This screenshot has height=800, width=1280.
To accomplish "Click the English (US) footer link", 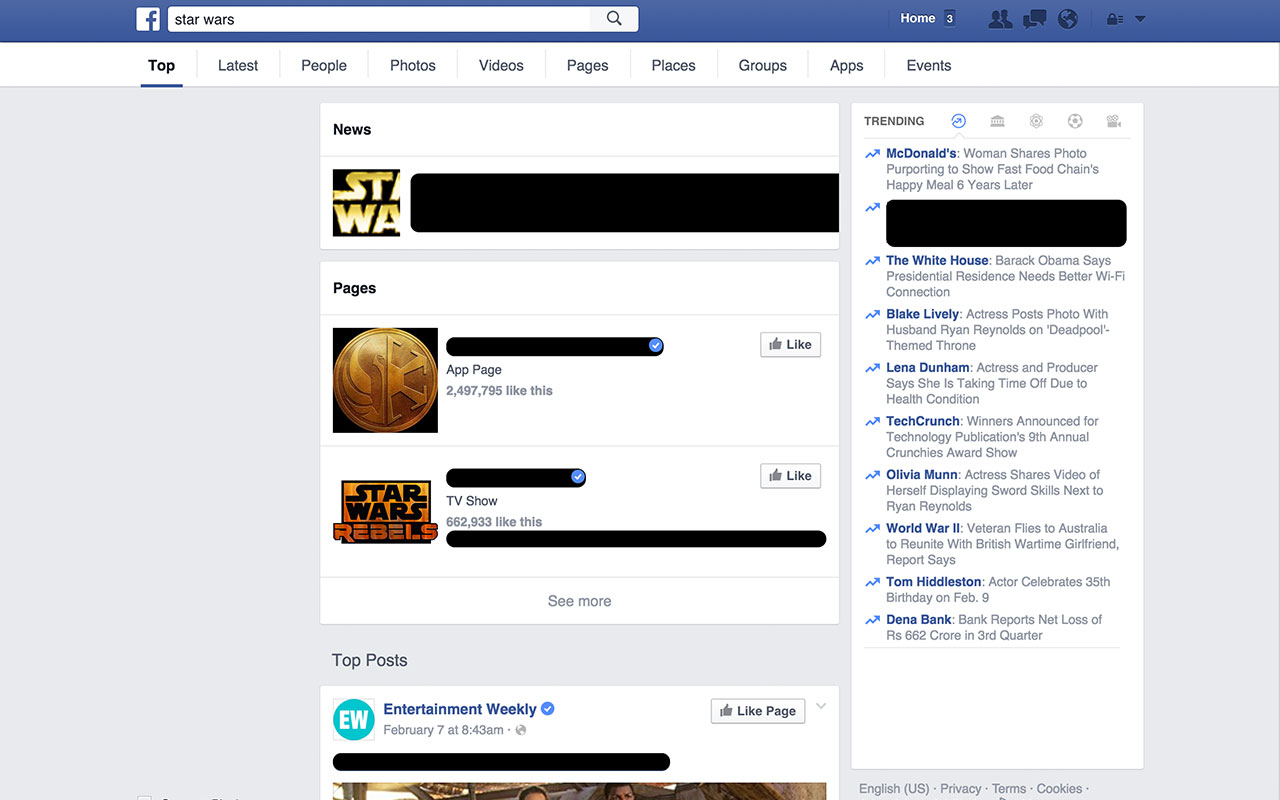I will pos(894,788).
